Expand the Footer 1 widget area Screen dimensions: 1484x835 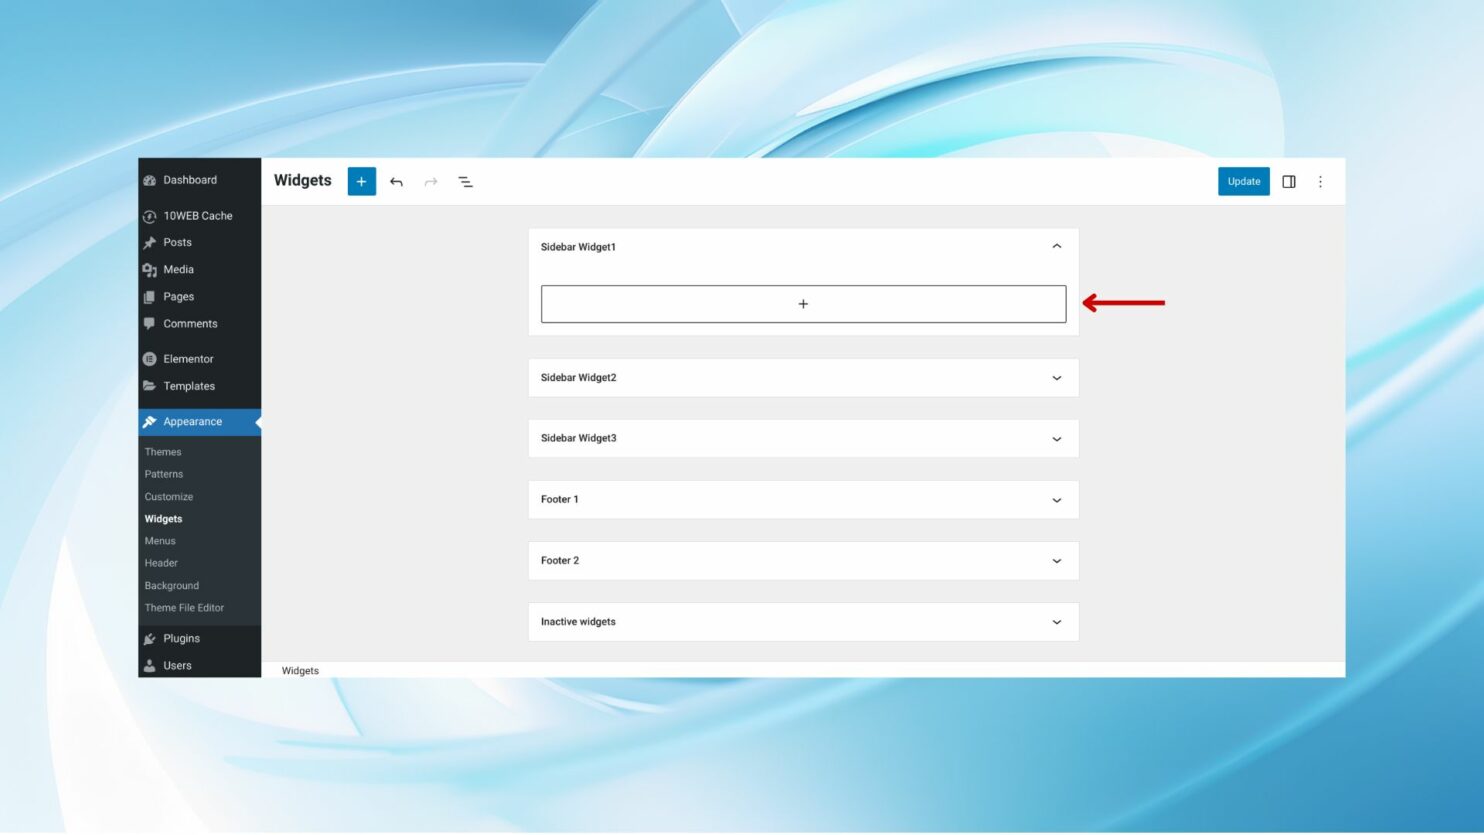[1056, 499]
